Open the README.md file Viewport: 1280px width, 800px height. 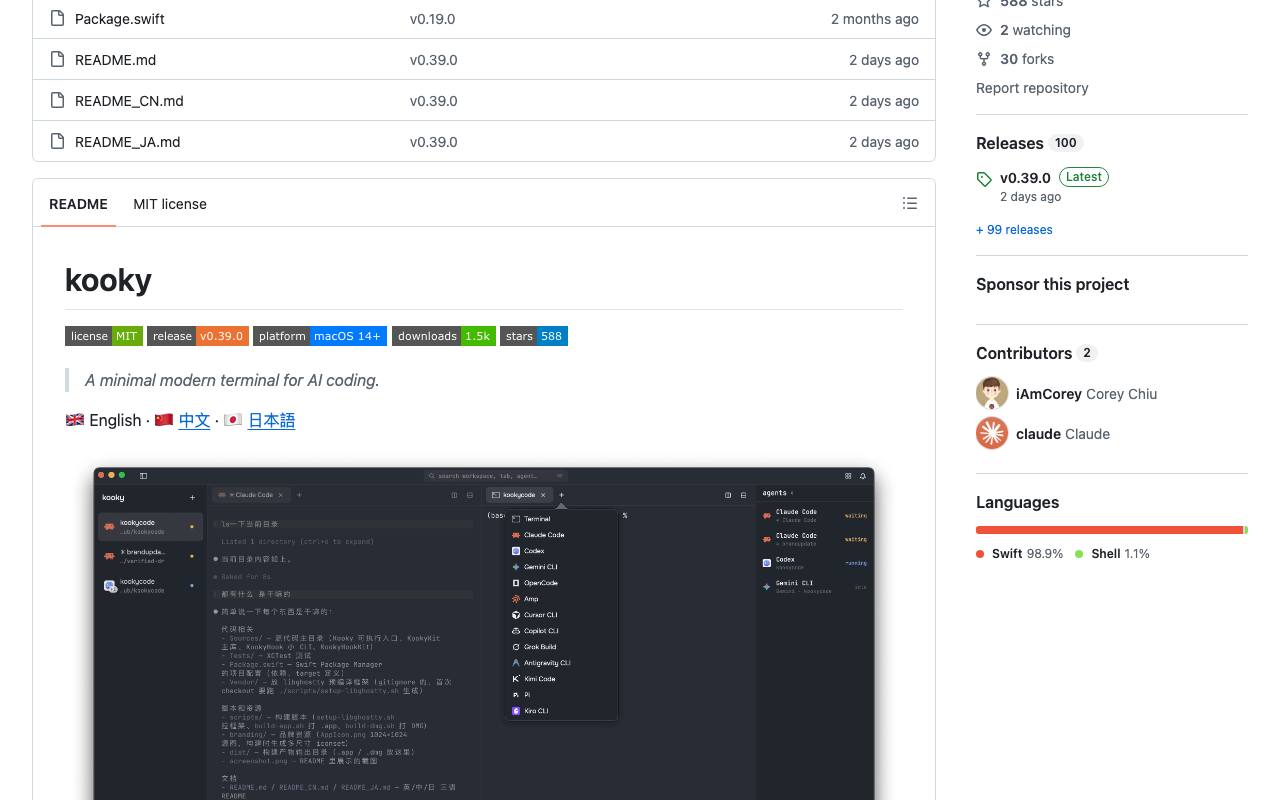point(115,60)
